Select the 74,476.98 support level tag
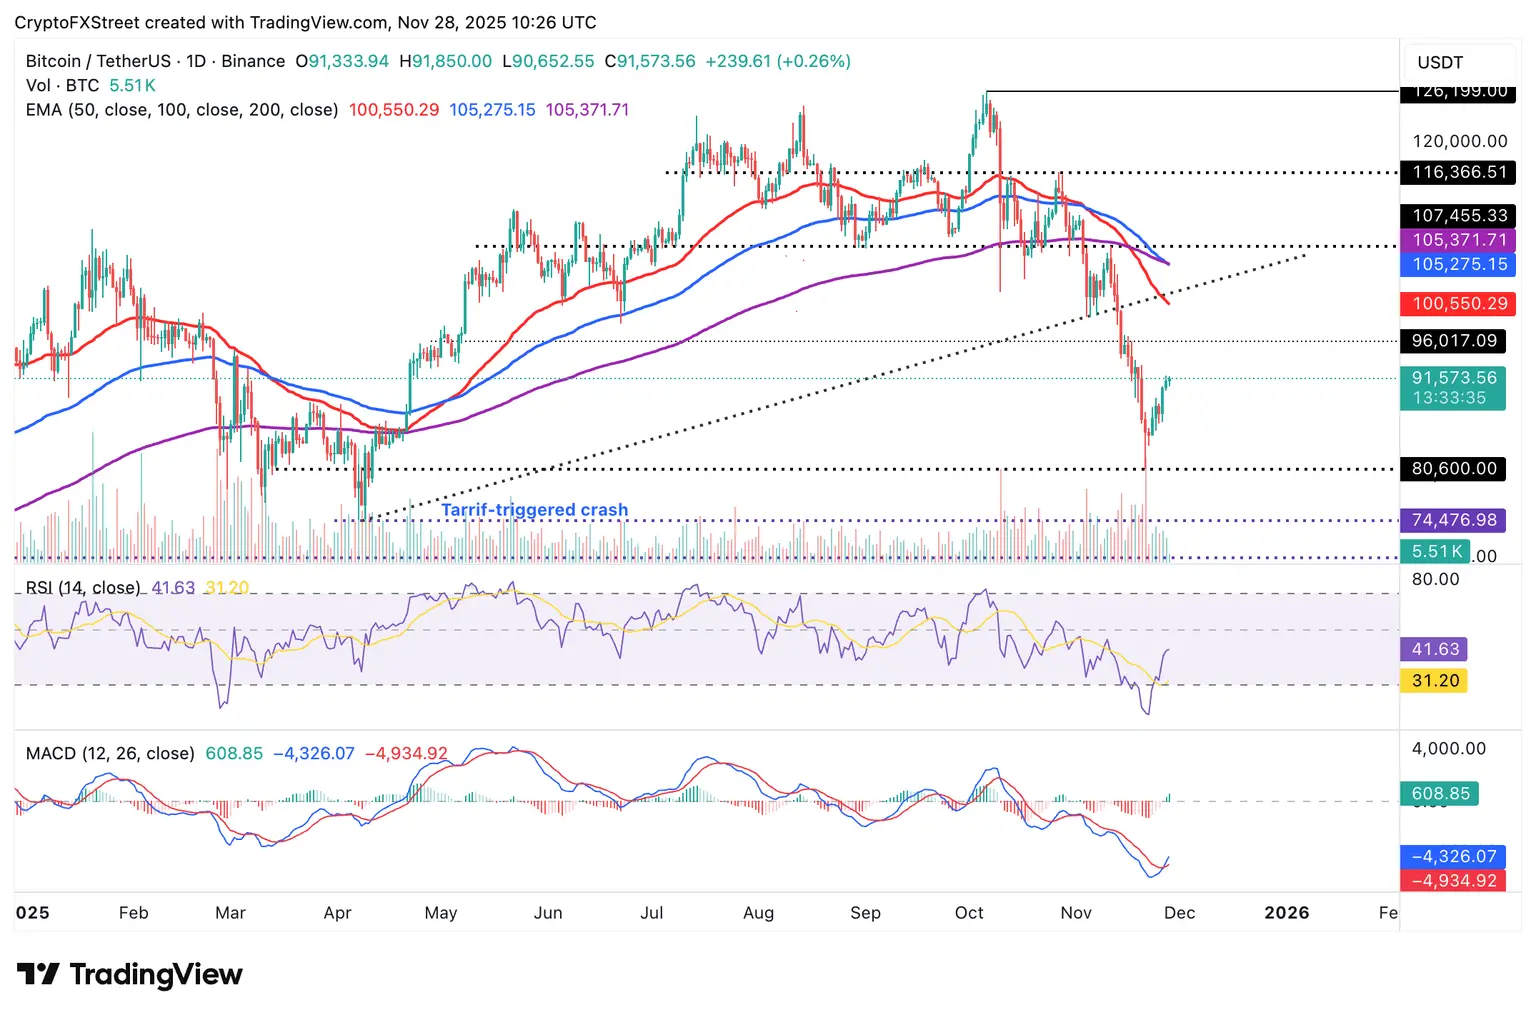This screenshot has width=1536, height=1017. [1453, 520]
